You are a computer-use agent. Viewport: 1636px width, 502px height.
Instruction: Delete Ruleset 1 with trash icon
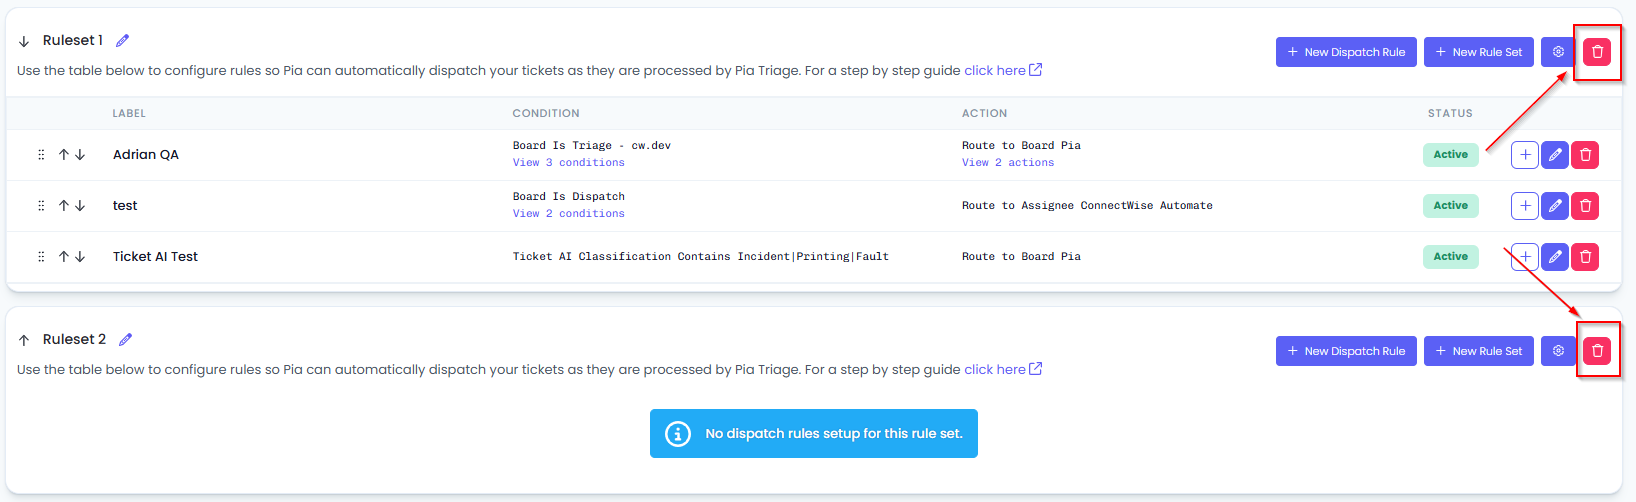(1597, 52)
